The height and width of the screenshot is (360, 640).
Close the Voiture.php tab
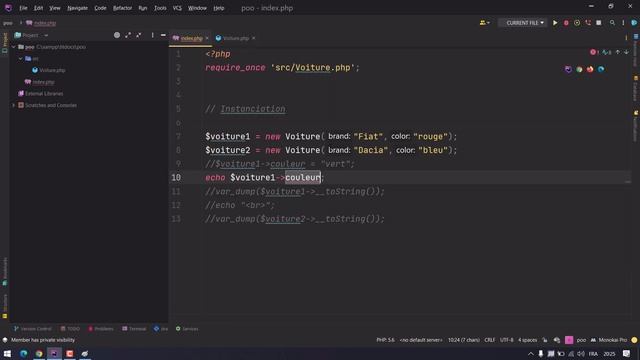tap(253, 38)
